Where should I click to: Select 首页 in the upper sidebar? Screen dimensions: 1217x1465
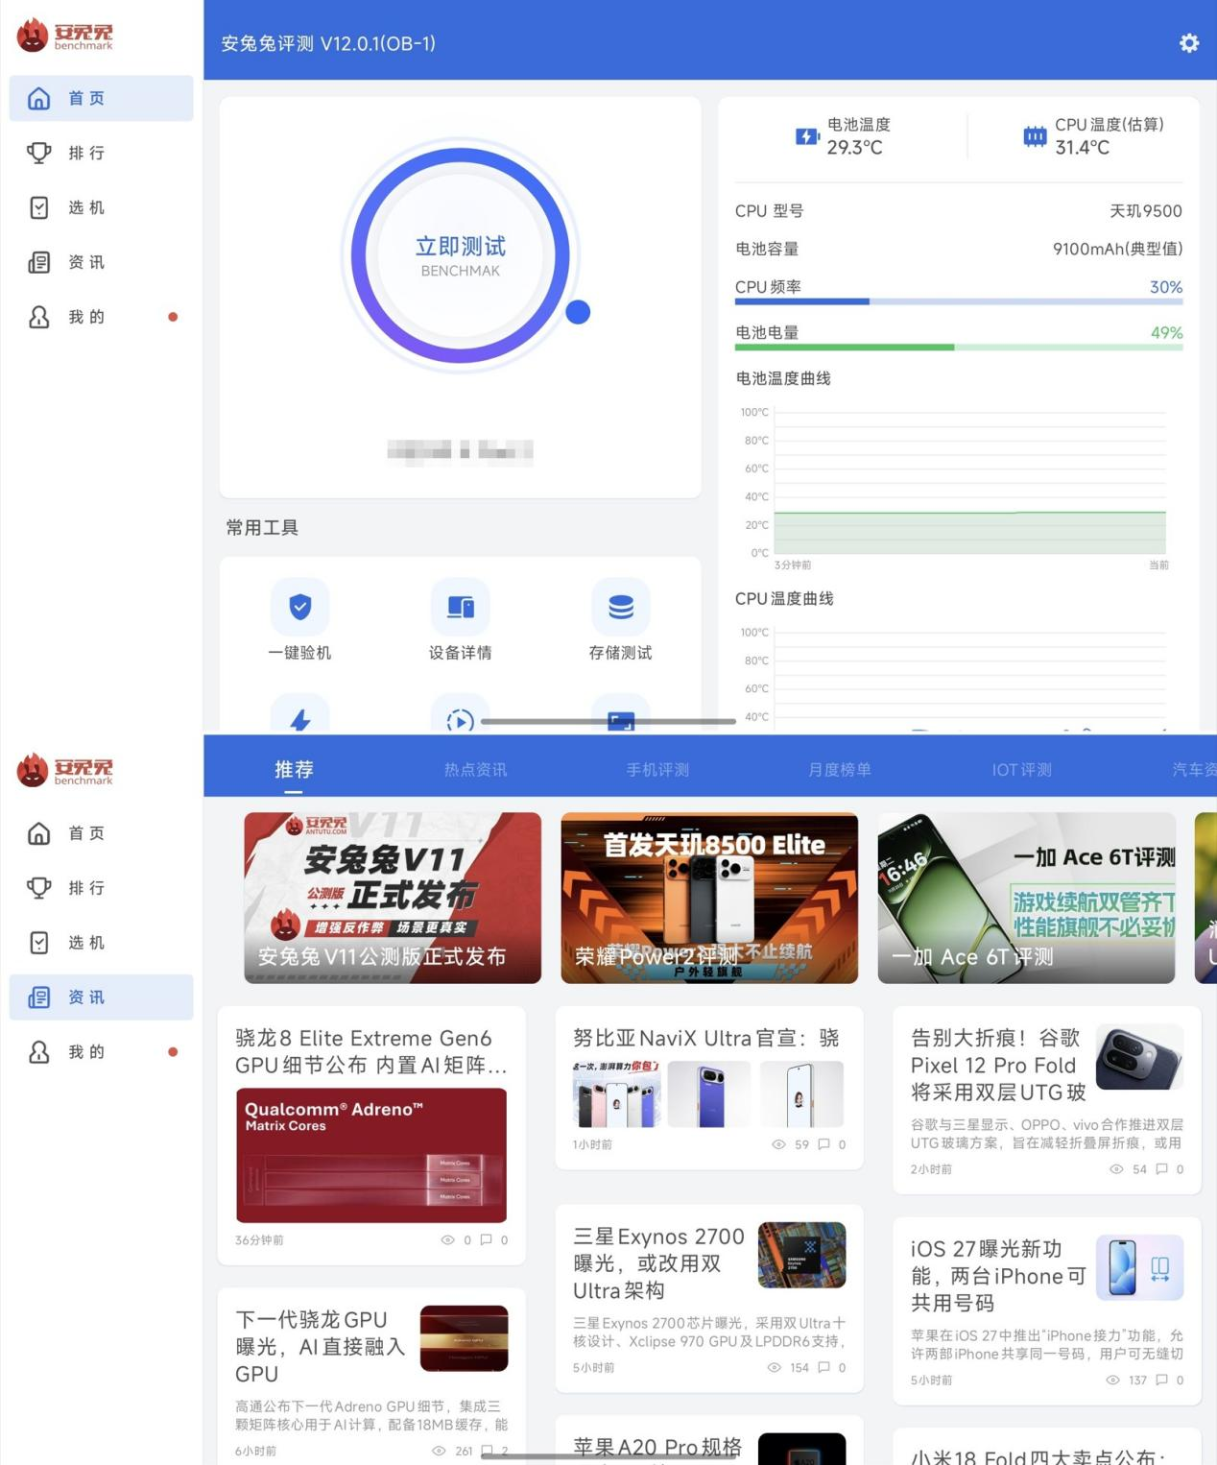101,98
